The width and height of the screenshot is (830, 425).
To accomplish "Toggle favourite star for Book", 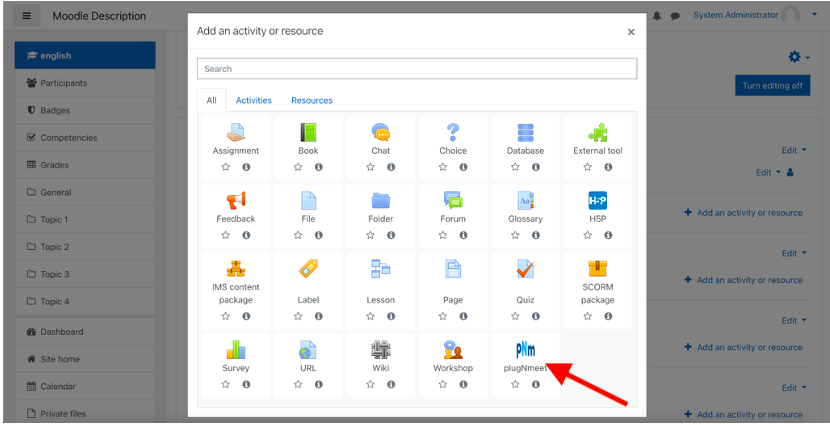I will tap(298, 167).
